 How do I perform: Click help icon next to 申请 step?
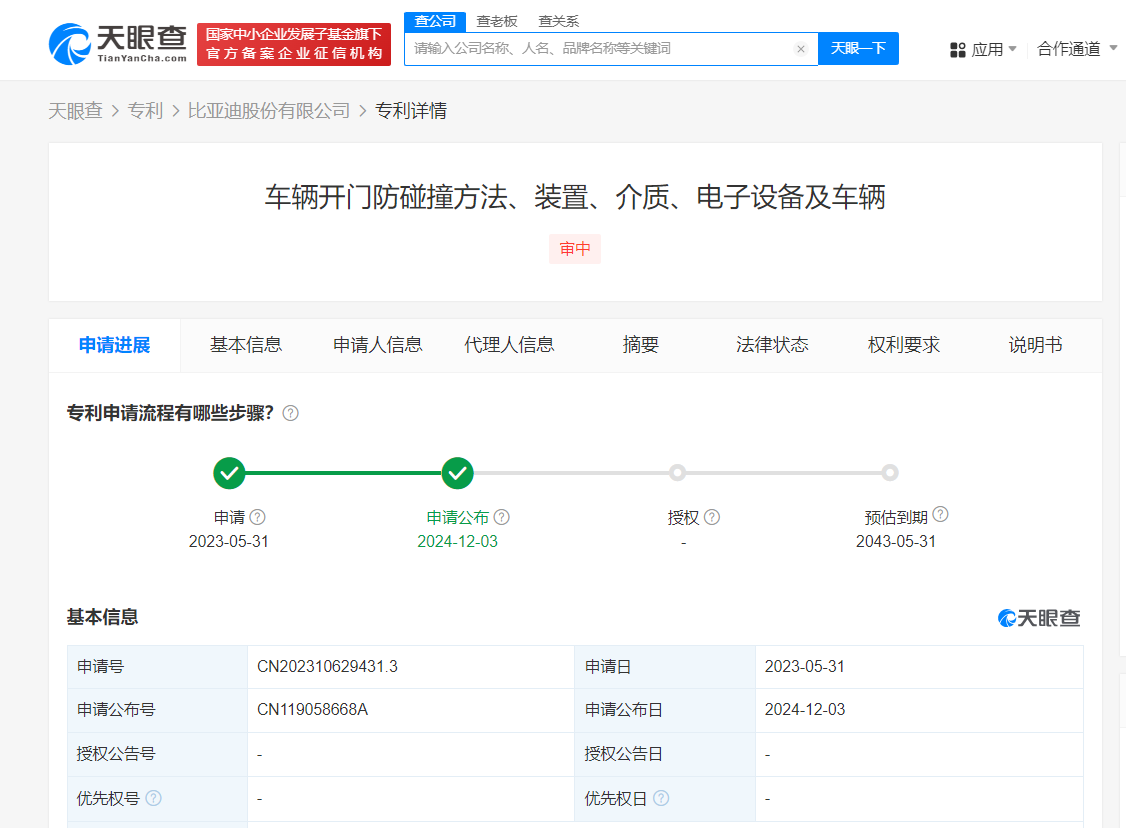[258, 517]
